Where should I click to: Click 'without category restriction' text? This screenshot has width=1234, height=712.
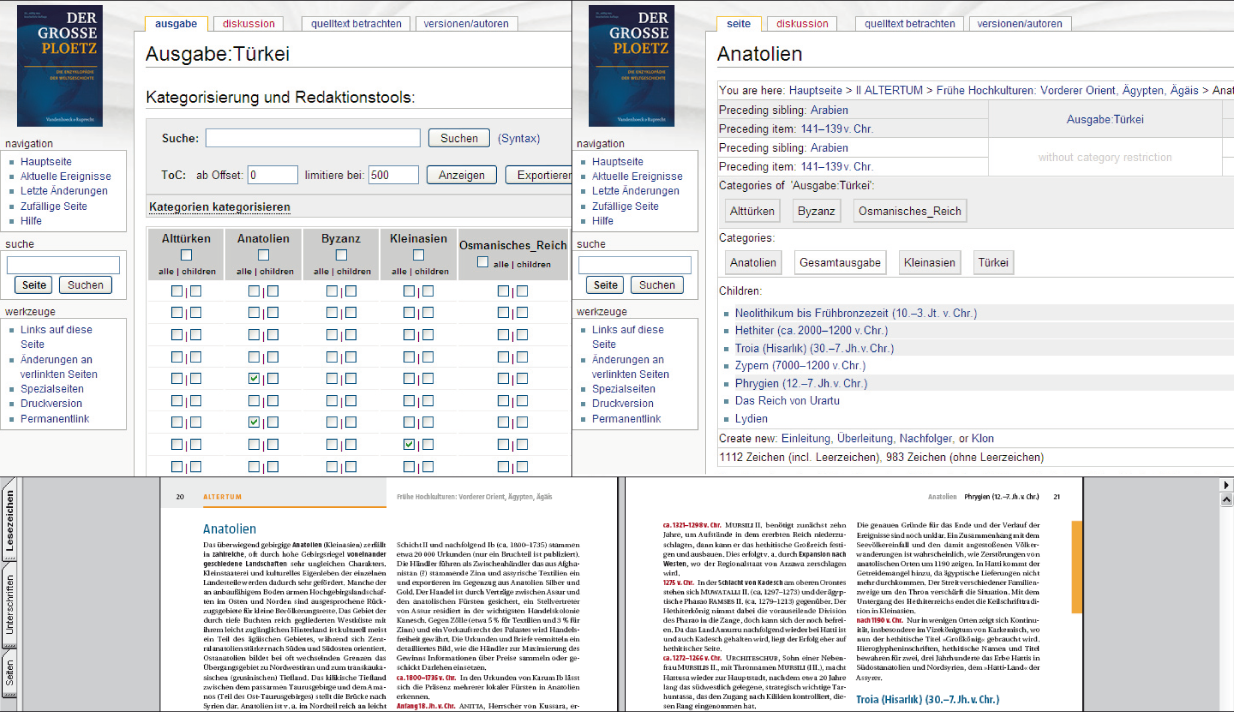click(1104, 157)
